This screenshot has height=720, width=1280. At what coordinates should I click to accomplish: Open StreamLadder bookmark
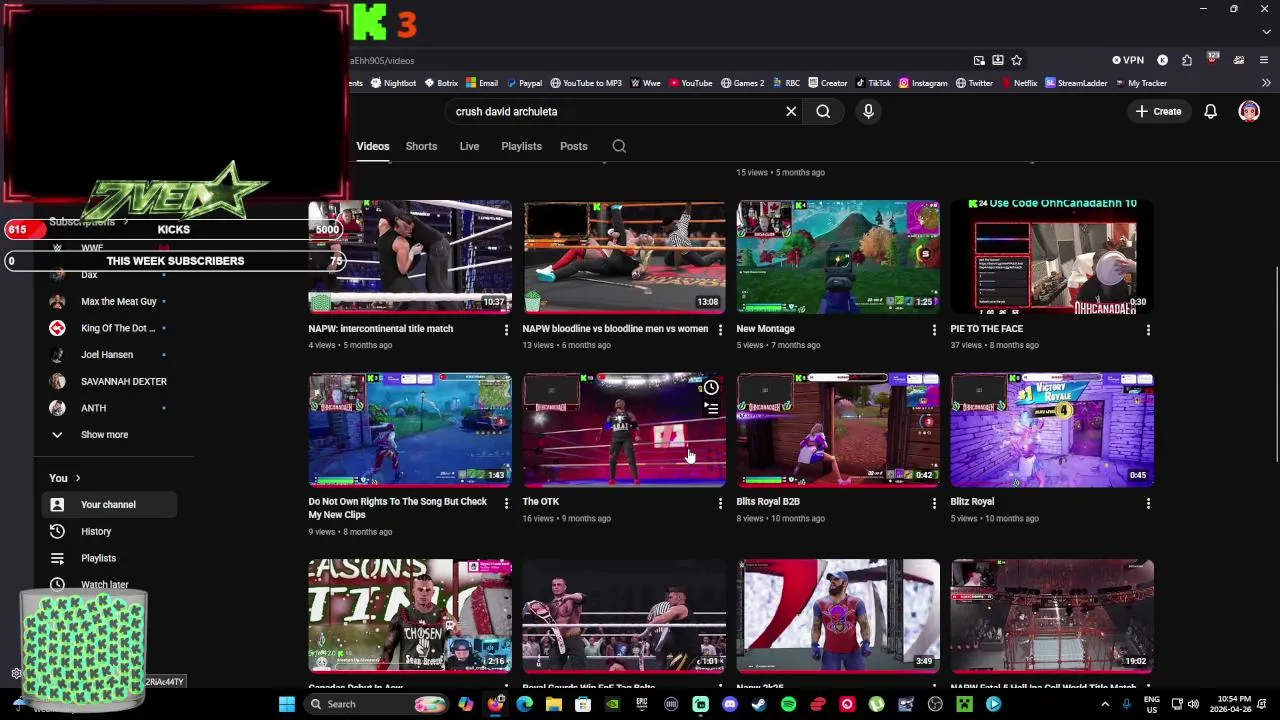pos(1076,83)
